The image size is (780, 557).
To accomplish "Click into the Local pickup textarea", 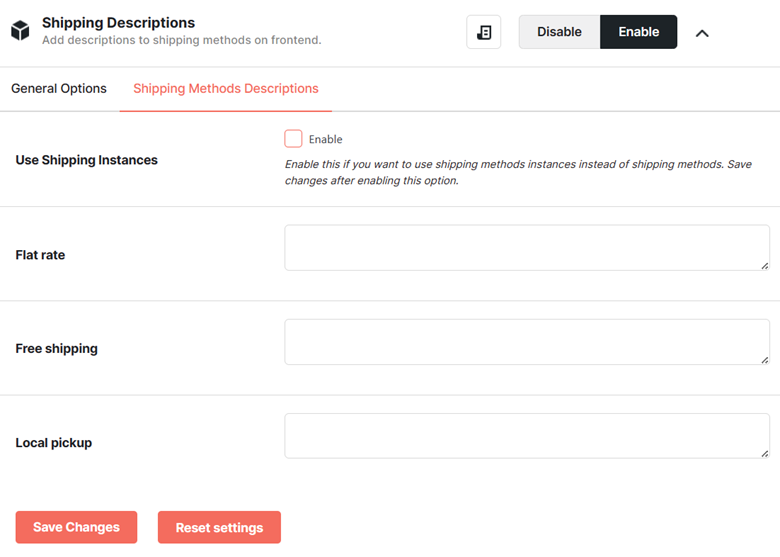I will point(527,436).
